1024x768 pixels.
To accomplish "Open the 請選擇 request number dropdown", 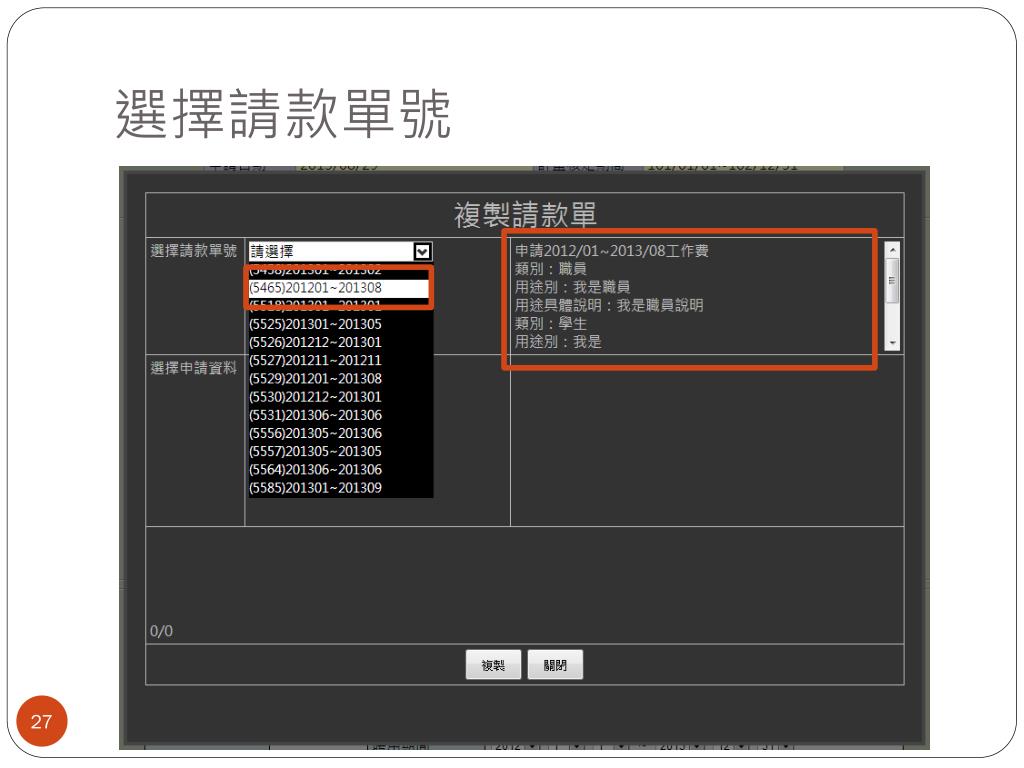I will tap(340, 251).
